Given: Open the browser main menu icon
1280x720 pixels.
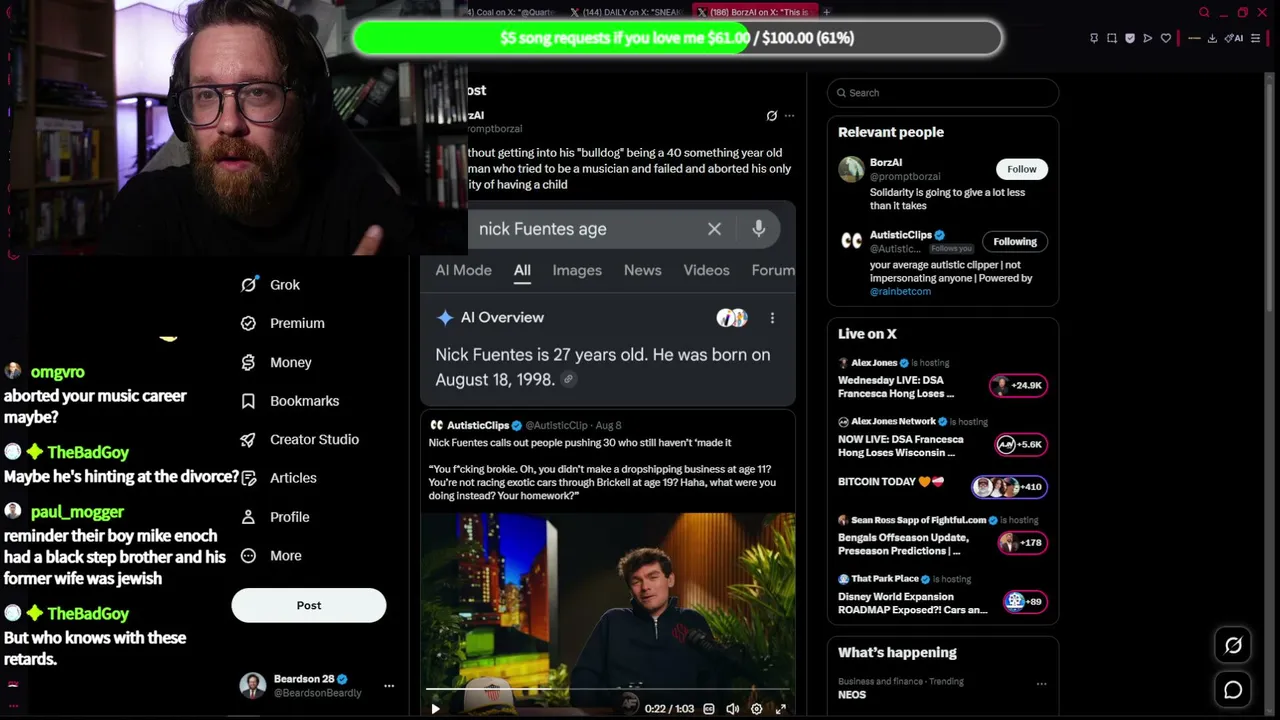Looking at the screenshot, I should click(1256, 38).
